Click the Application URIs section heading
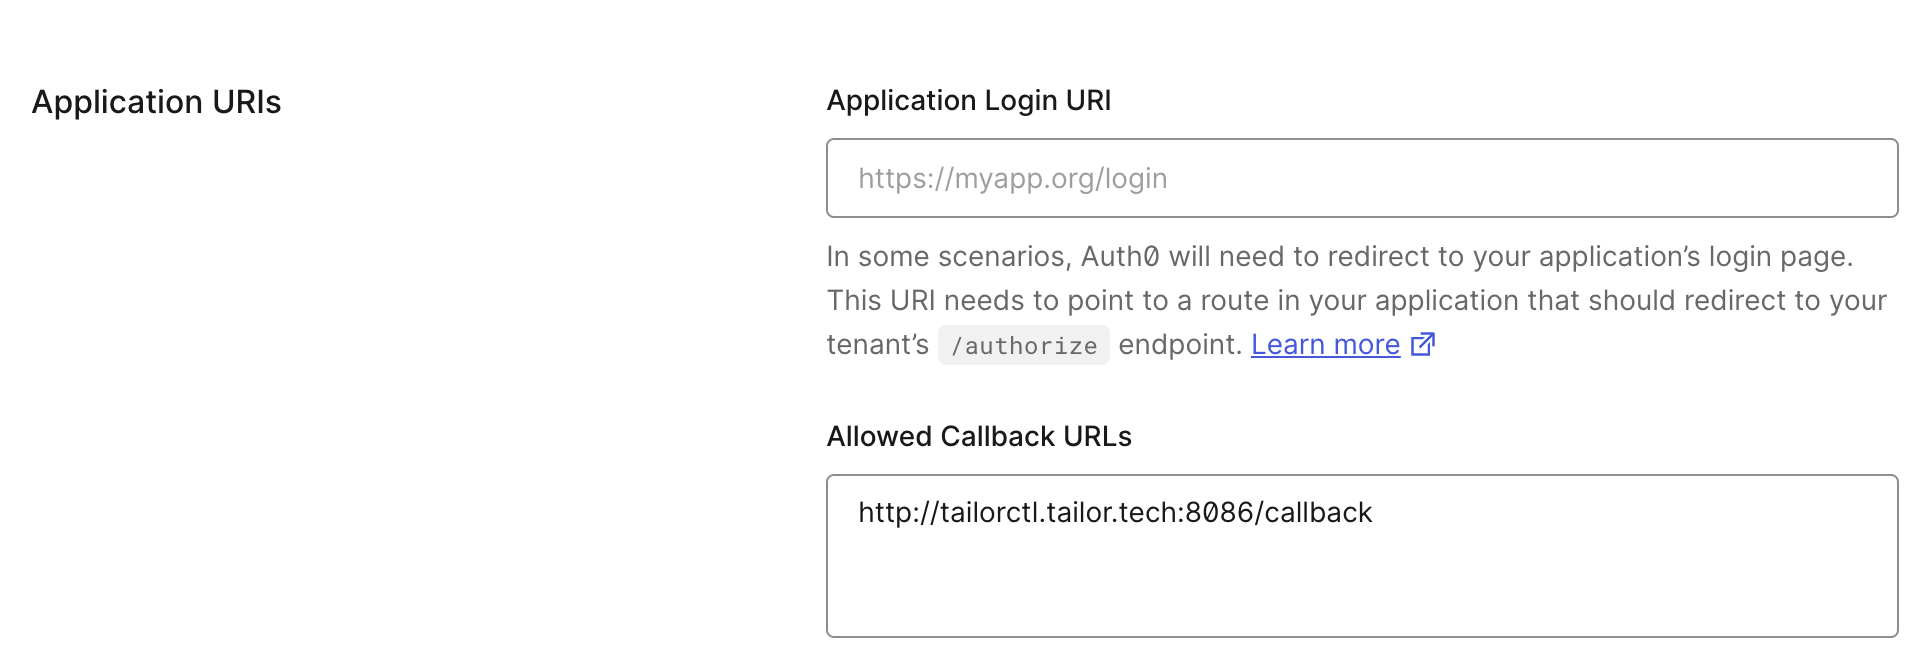 coord(155,101)
